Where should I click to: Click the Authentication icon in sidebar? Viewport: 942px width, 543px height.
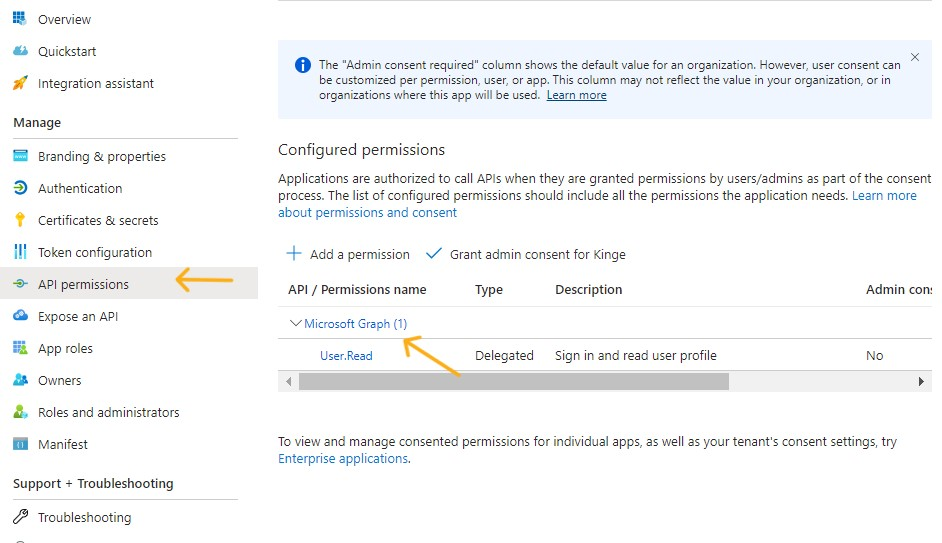(19, 188)
